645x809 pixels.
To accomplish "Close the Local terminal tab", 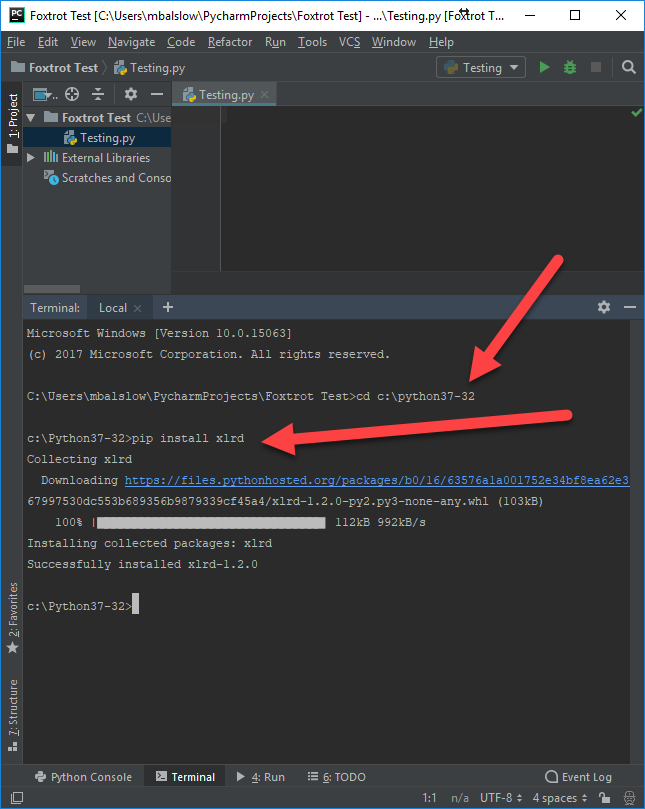I will [x=137, y=309].
